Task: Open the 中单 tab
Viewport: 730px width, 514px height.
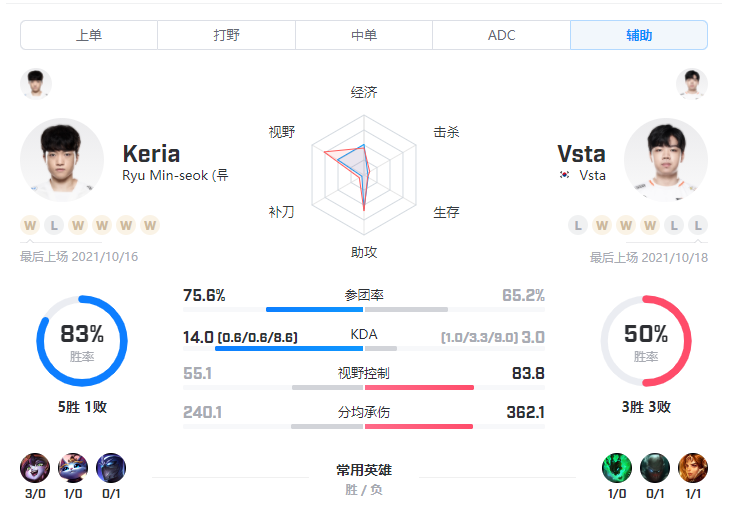Action: (x=364, y=35)
